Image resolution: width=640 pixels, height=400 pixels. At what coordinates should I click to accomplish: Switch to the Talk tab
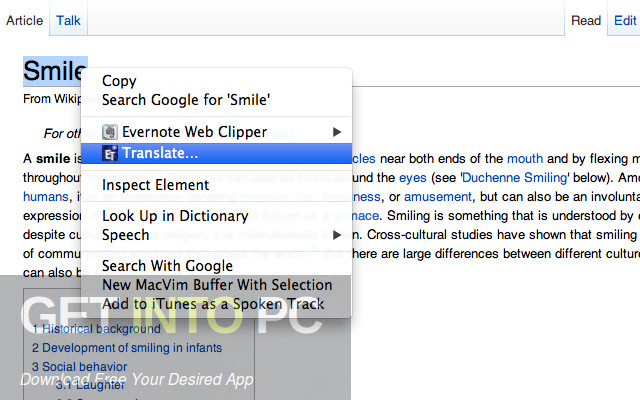point(68,20)
